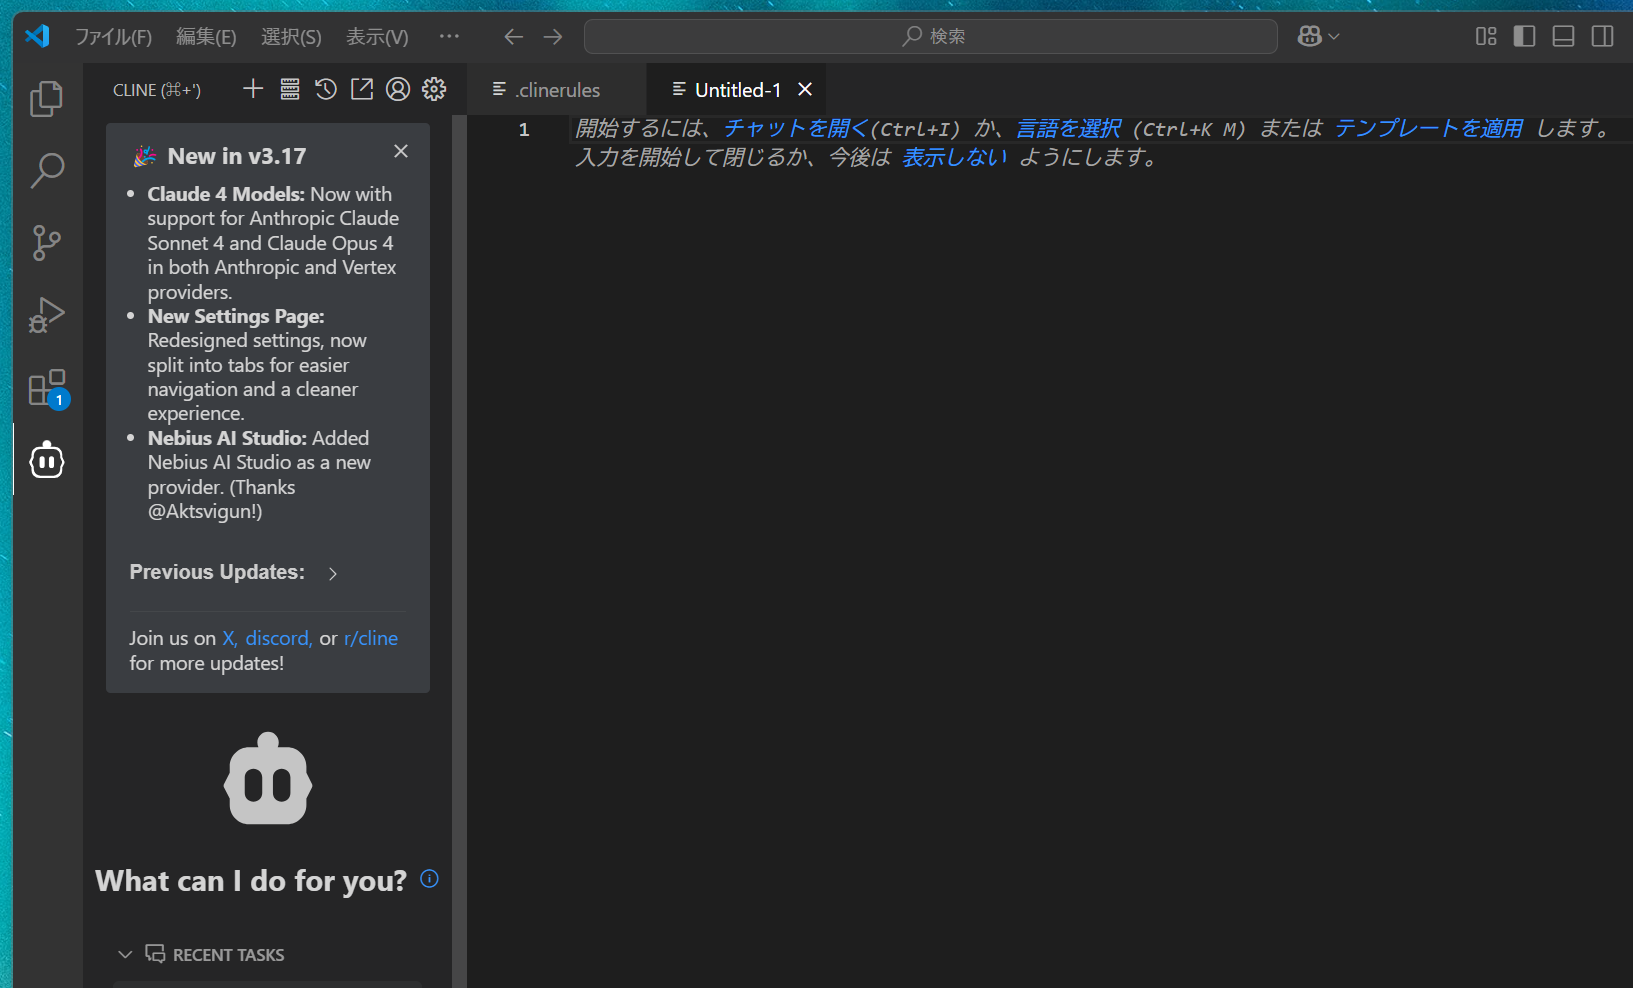Open the ファイル(F) menu

click(113, 37)
